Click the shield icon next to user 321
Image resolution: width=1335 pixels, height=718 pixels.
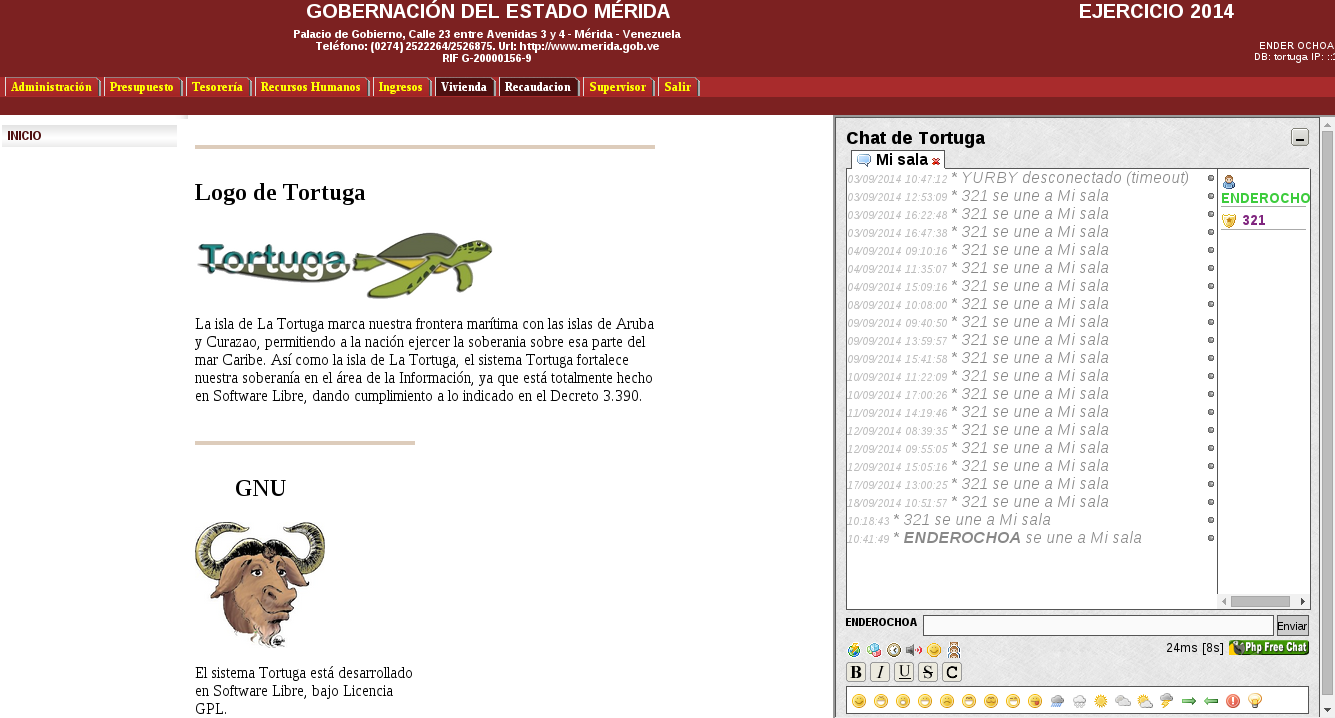[x=1229, y=220]
